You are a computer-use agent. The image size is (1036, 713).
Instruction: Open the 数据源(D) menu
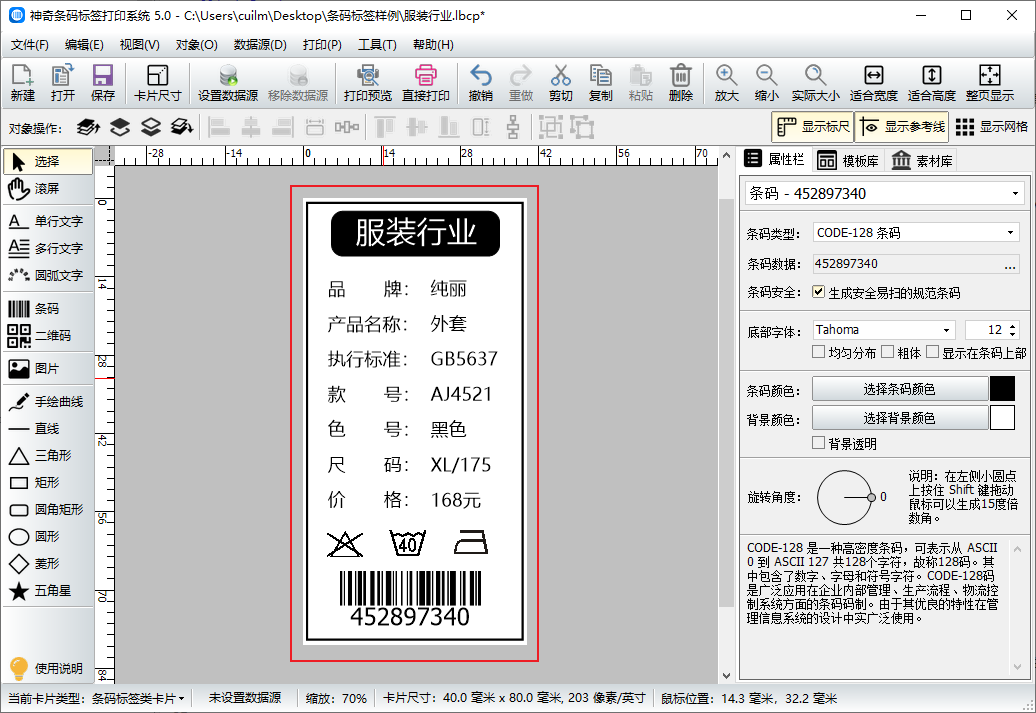(x=260, y=45)
